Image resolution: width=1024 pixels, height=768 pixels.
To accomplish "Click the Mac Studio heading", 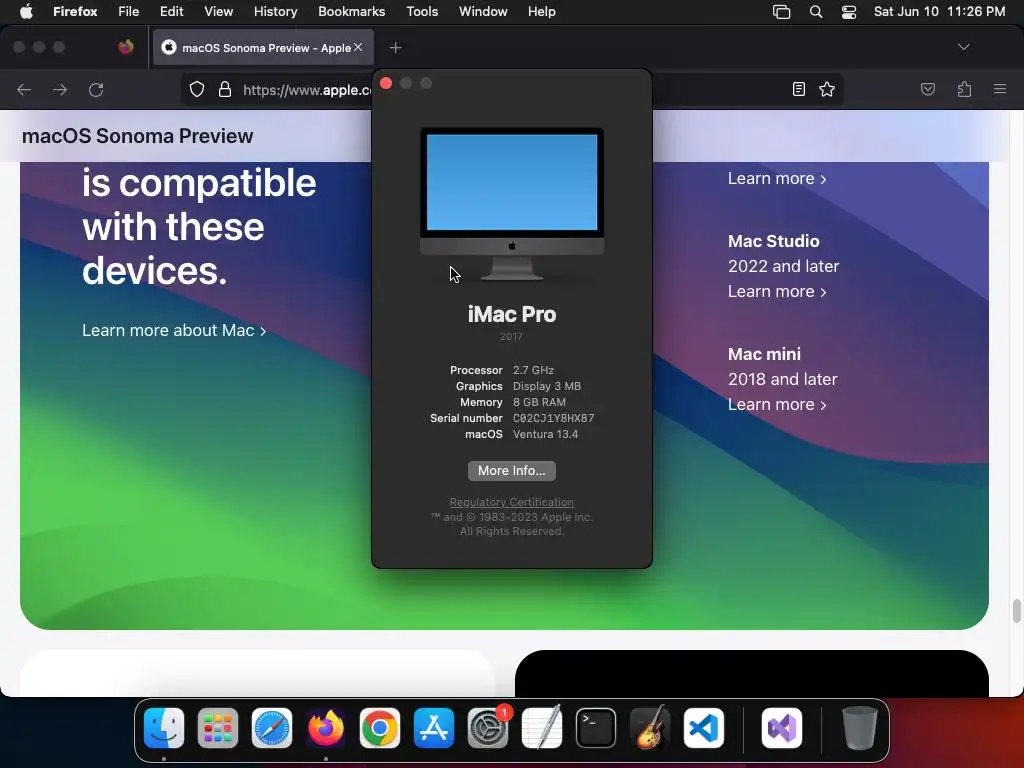I will pyautogui.click(x=773, y=241).
